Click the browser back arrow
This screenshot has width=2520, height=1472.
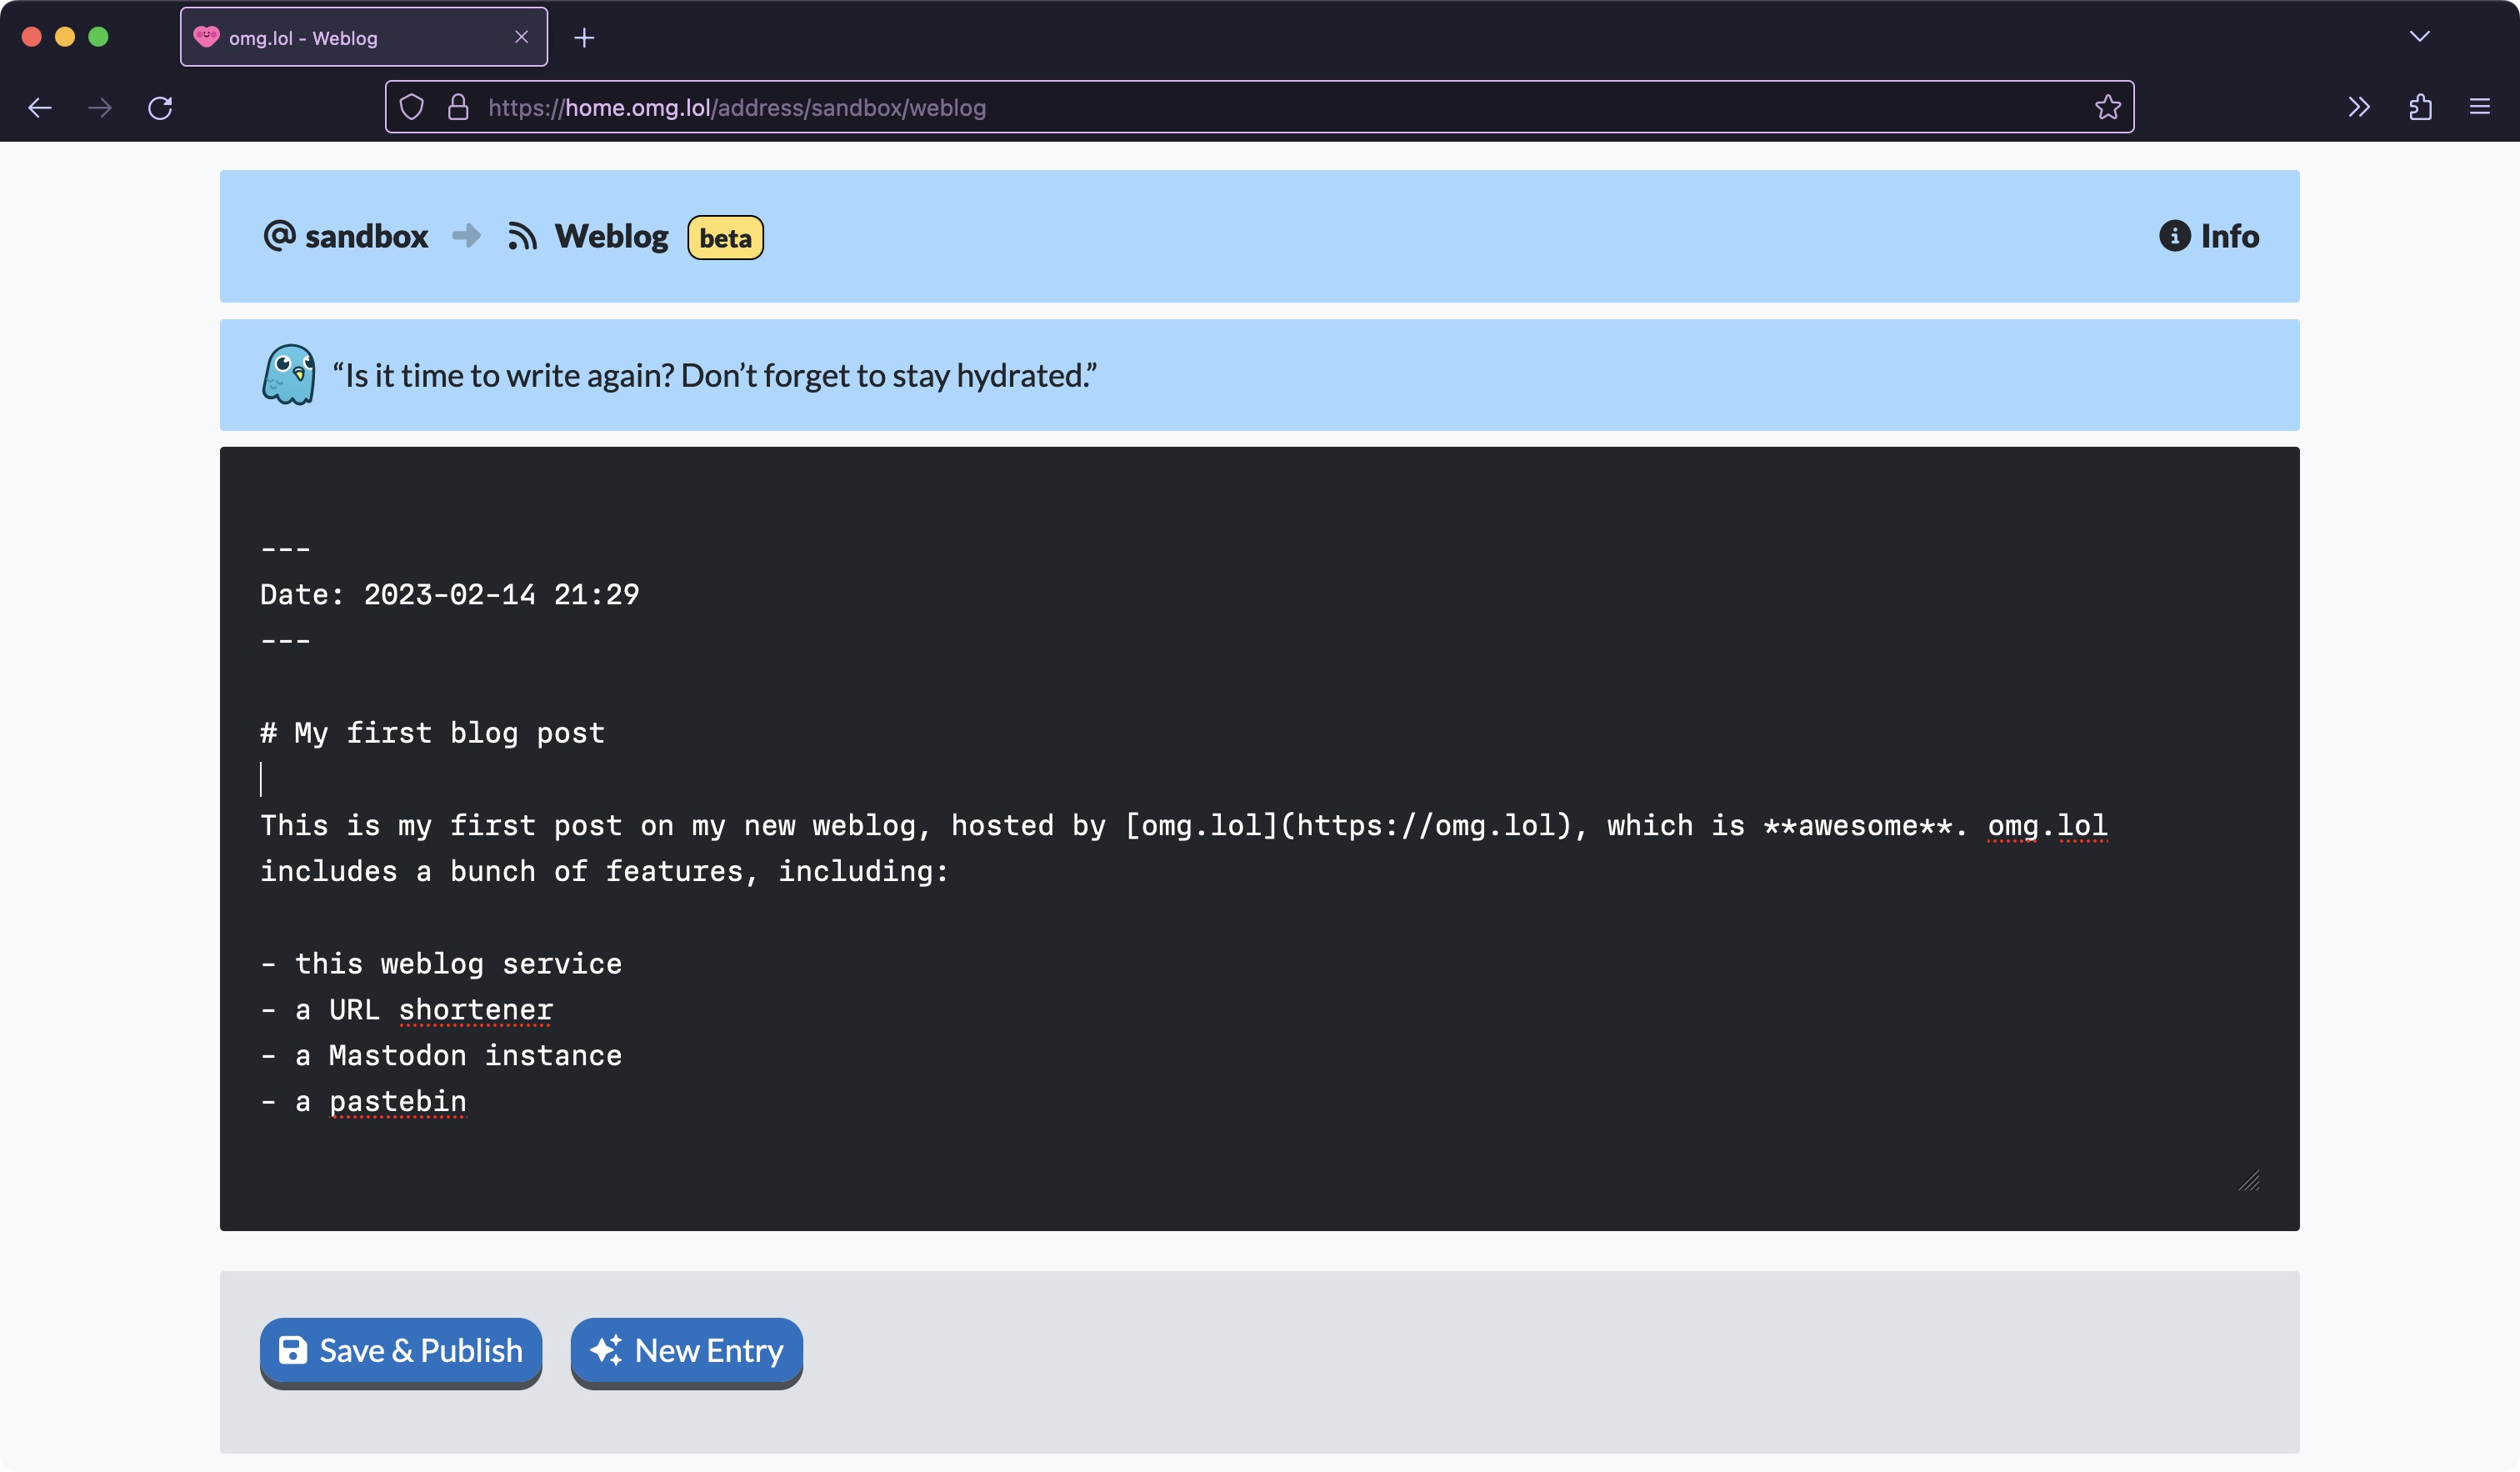40,107
